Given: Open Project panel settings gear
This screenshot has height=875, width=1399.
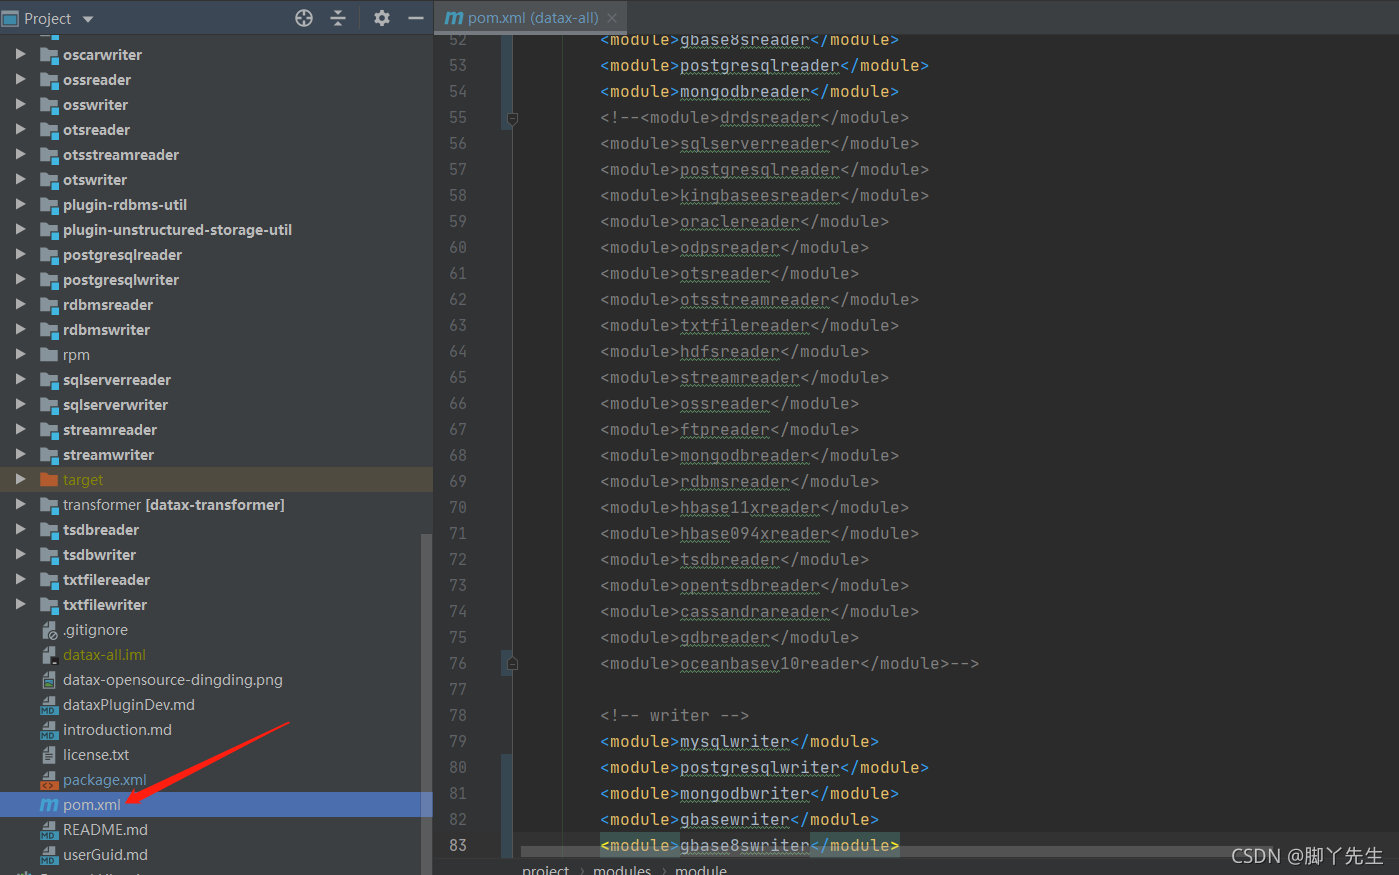Looking at the screenshot, I should pos(382,18).
